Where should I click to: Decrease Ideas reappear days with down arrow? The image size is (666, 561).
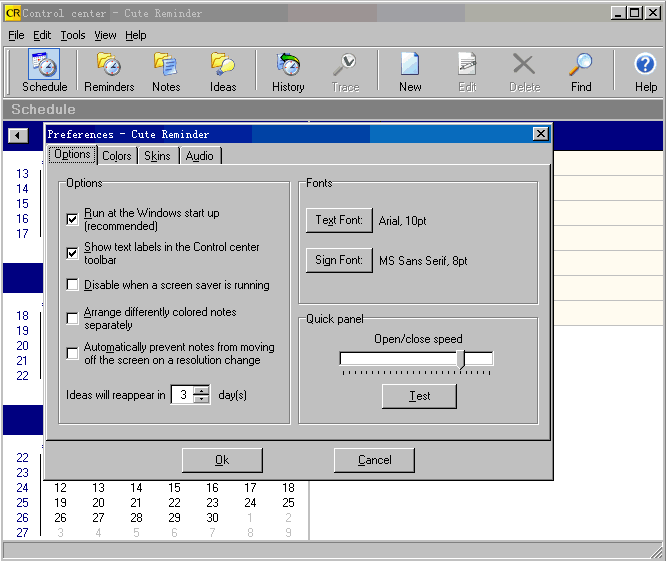tap(201, 399)
